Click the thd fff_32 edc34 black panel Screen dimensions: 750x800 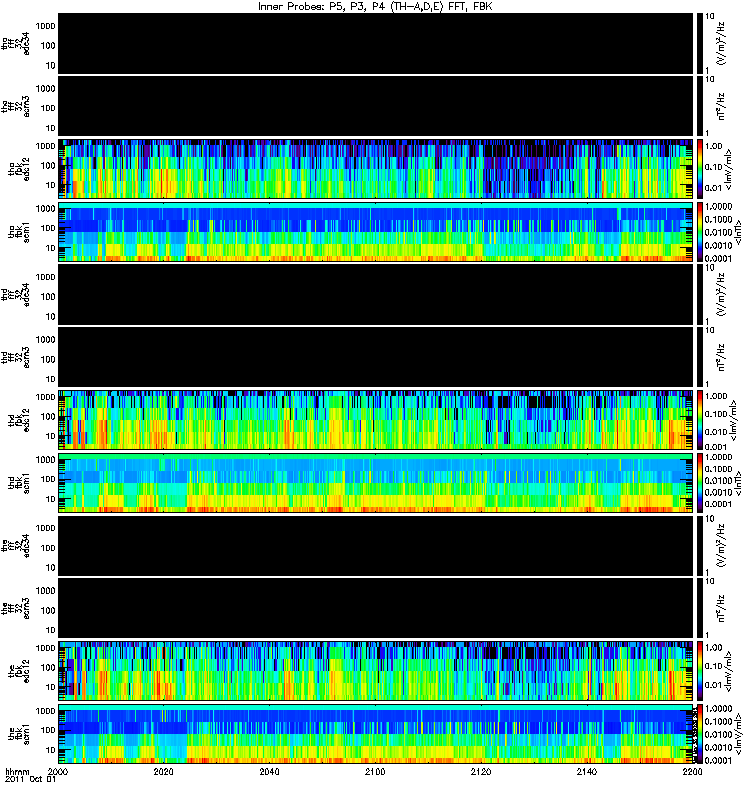tap(376, 294)
